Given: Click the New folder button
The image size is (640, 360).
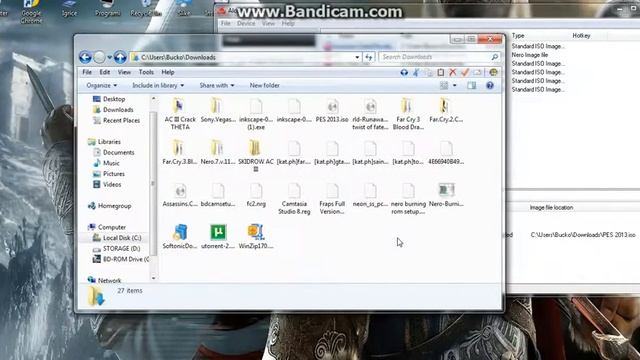Looking at the screenshot, I should point(264,85).
